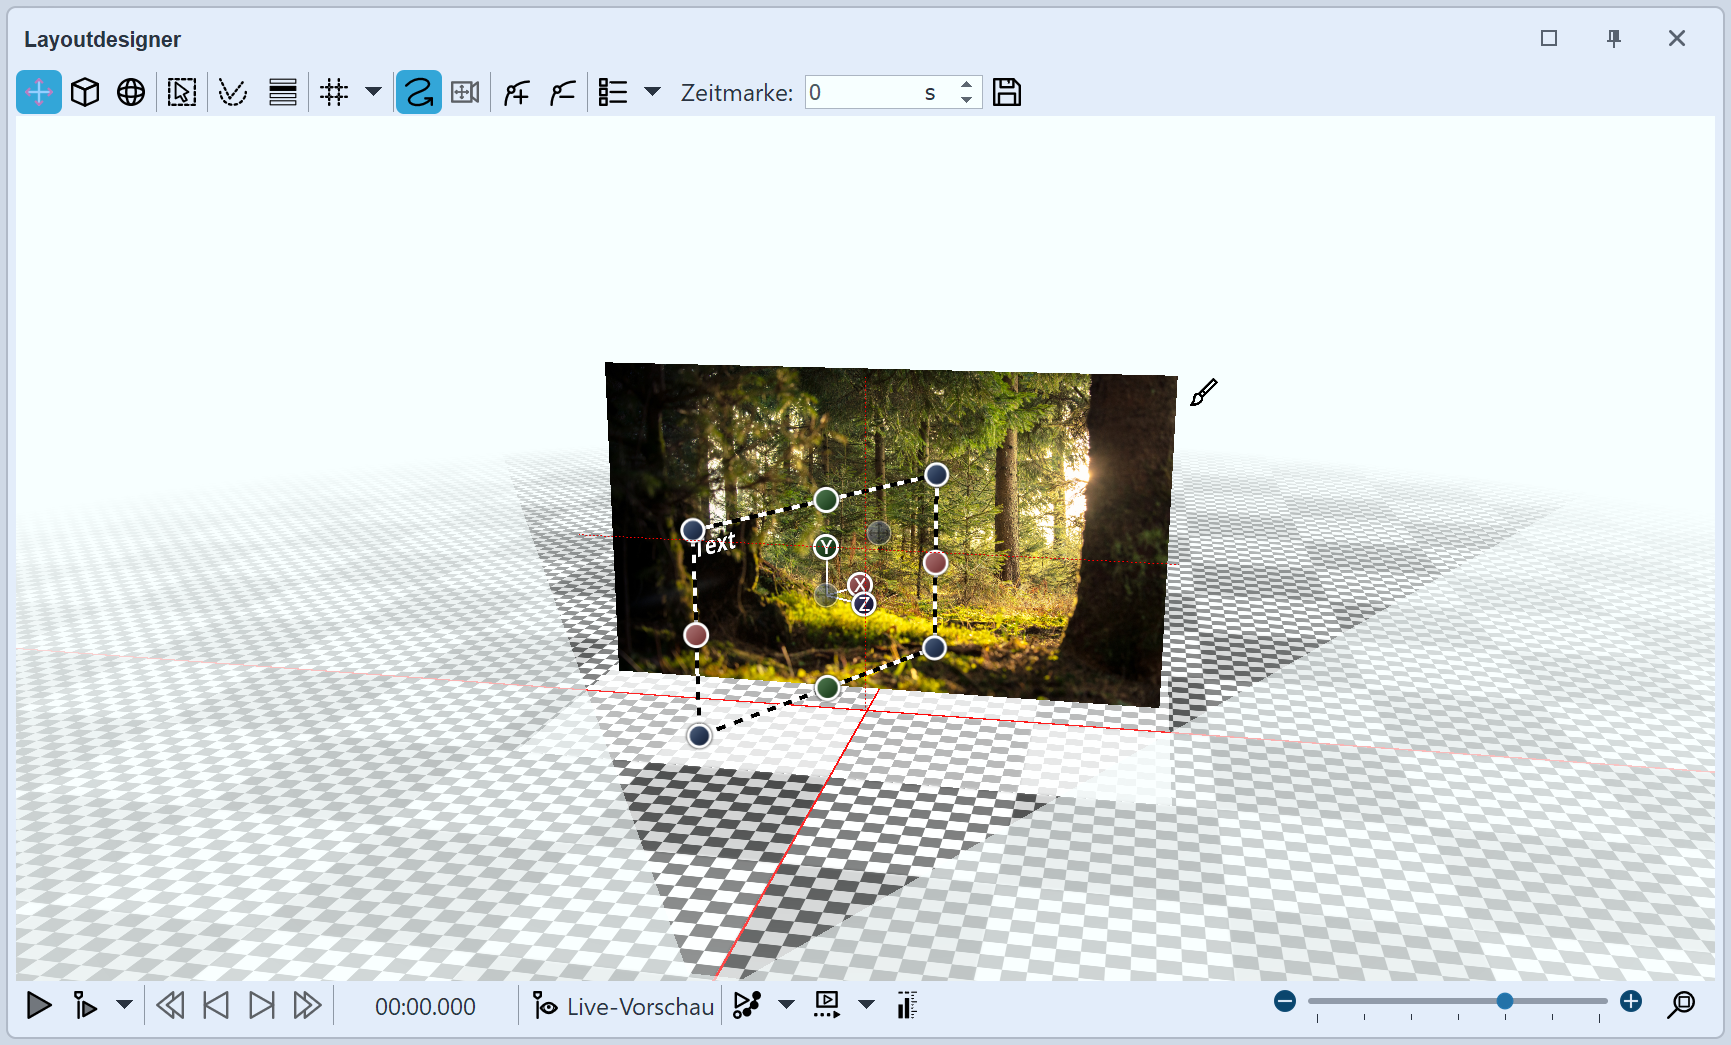Jump to the next frame
This screenshot has width=1731, height=1045.
(x=262, y=1005)
